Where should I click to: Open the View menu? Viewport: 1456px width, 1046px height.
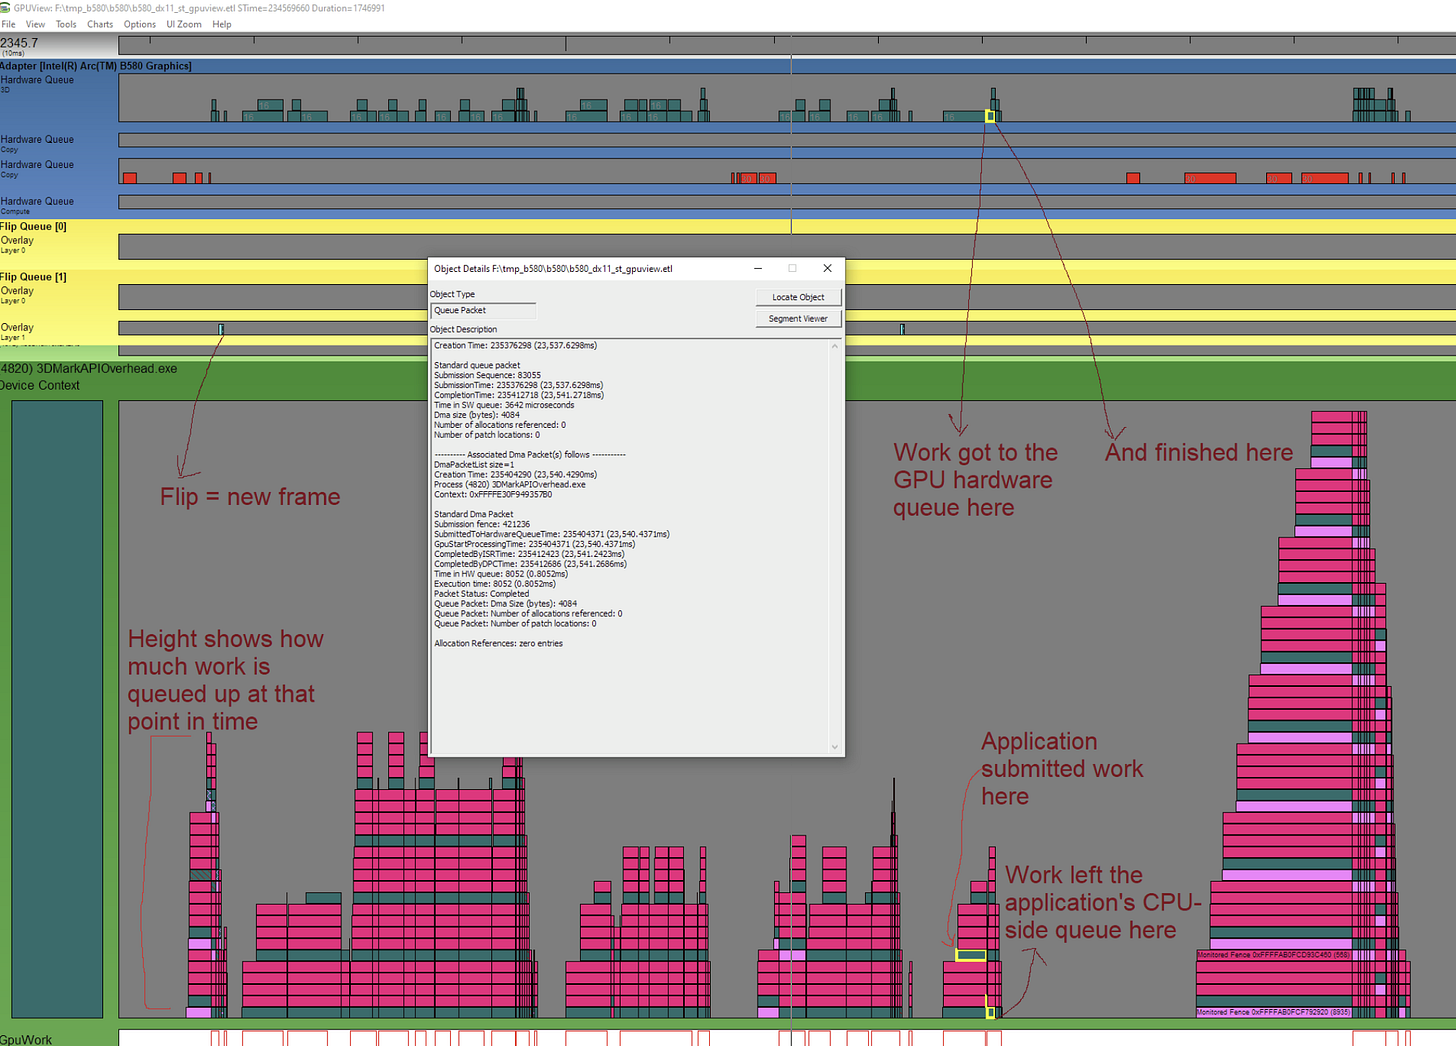pos(35,24)
